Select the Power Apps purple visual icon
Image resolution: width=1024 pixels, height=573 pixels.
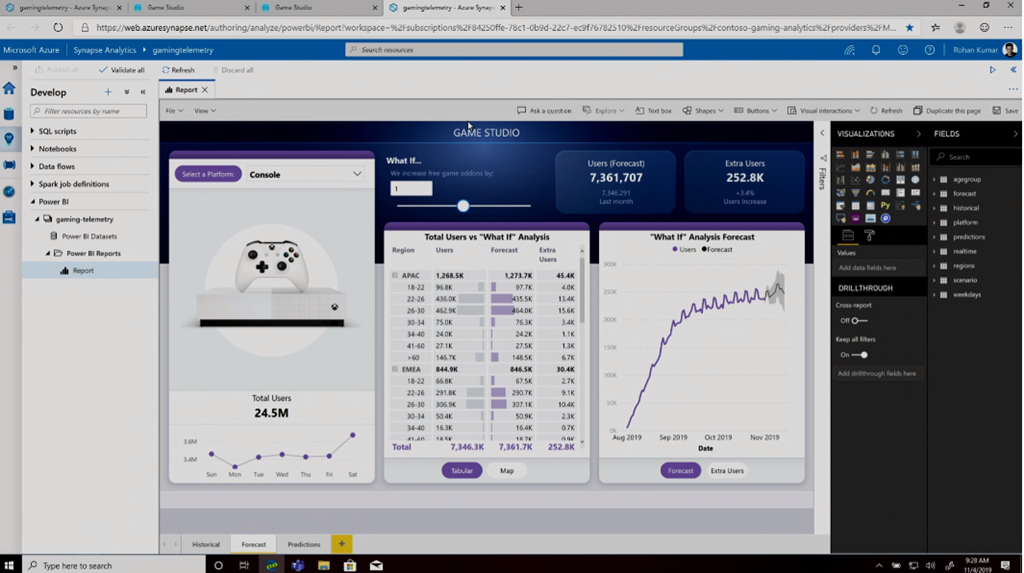(x=856, y=218)
